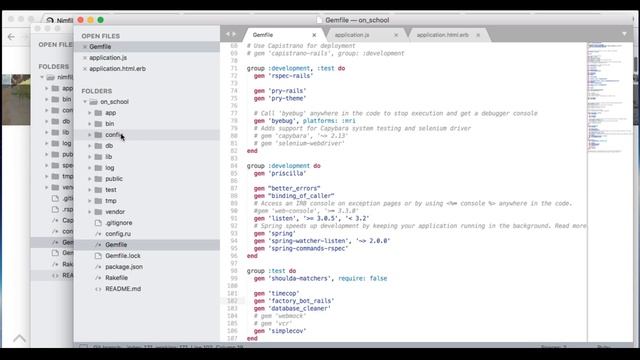Click the gem 'rspec-rails' line
The image size is (640, 360).
coord(283,76)
